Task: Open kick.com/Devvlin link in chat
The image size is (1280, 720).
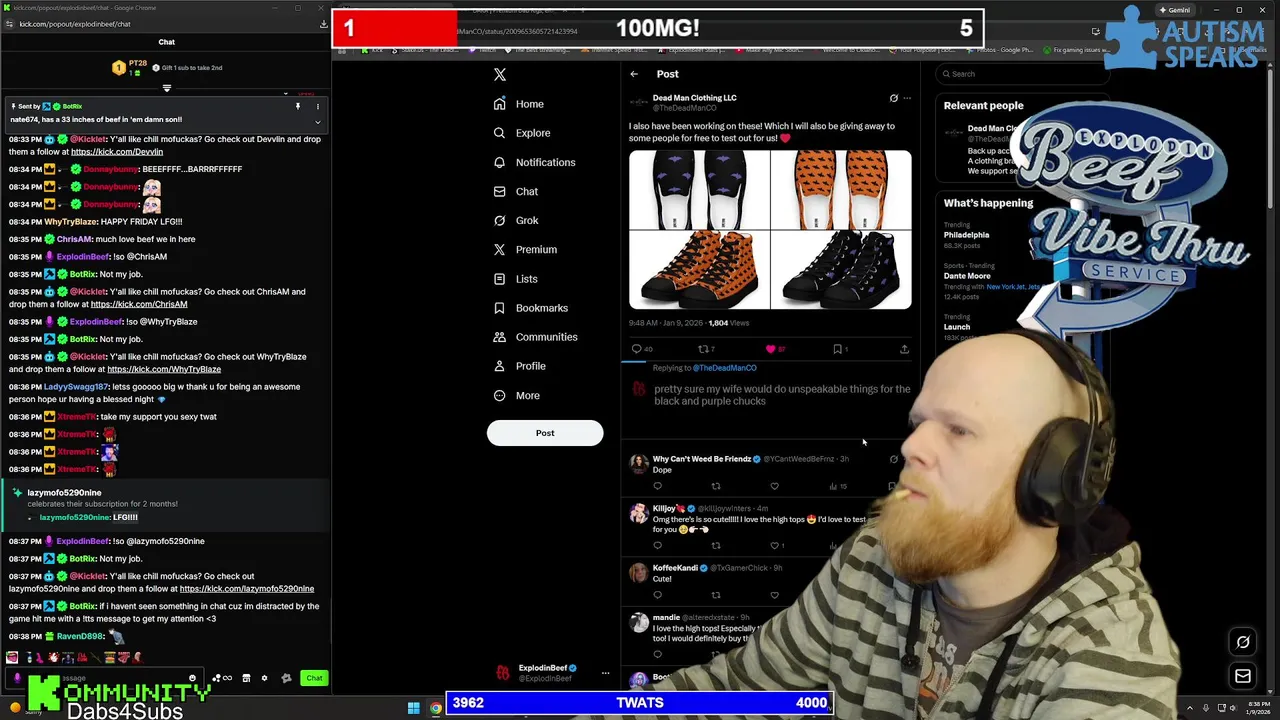Action: pyautogui.click(x=117, y=152)
